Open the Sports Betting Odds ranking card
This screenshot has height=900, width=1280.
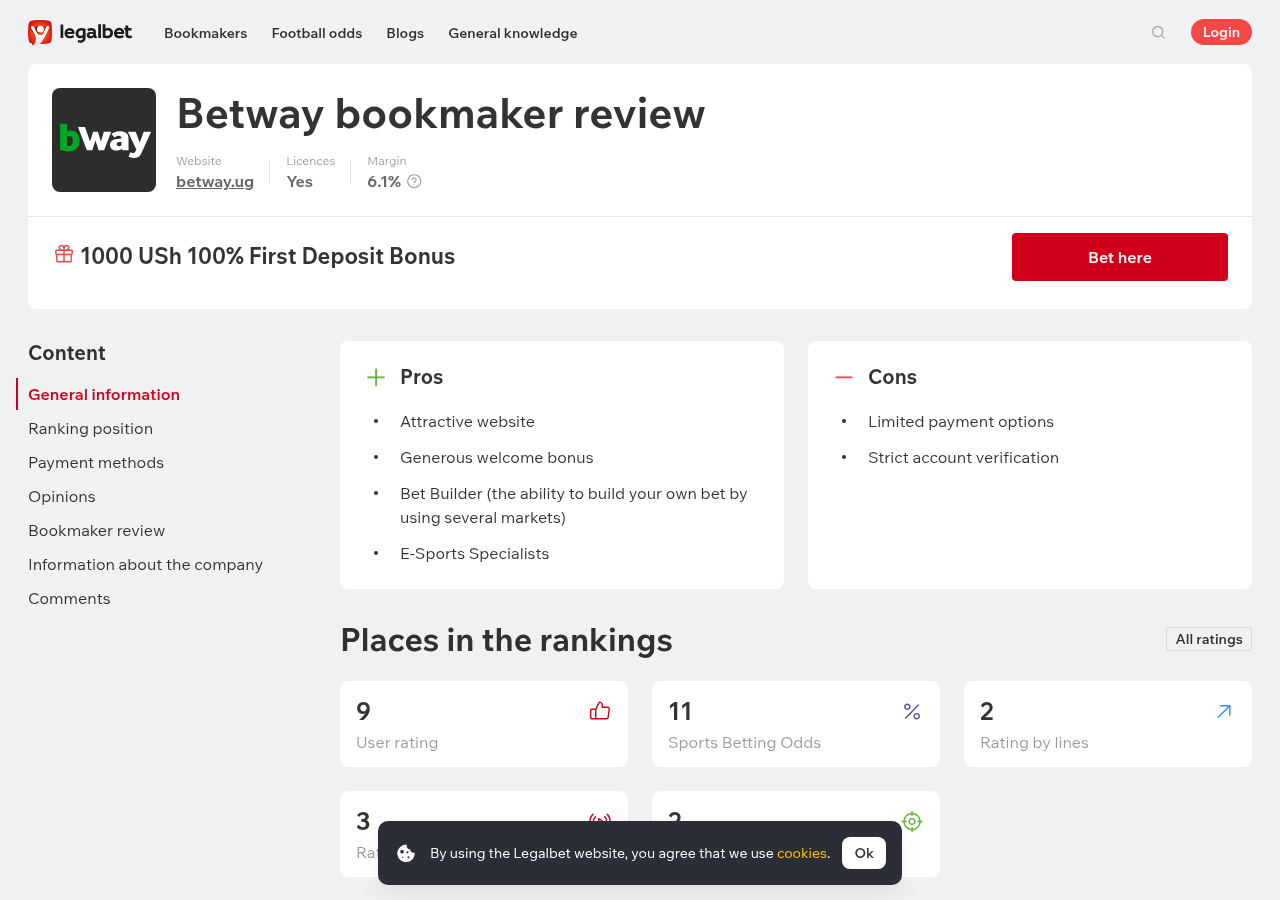click(796, 724)
